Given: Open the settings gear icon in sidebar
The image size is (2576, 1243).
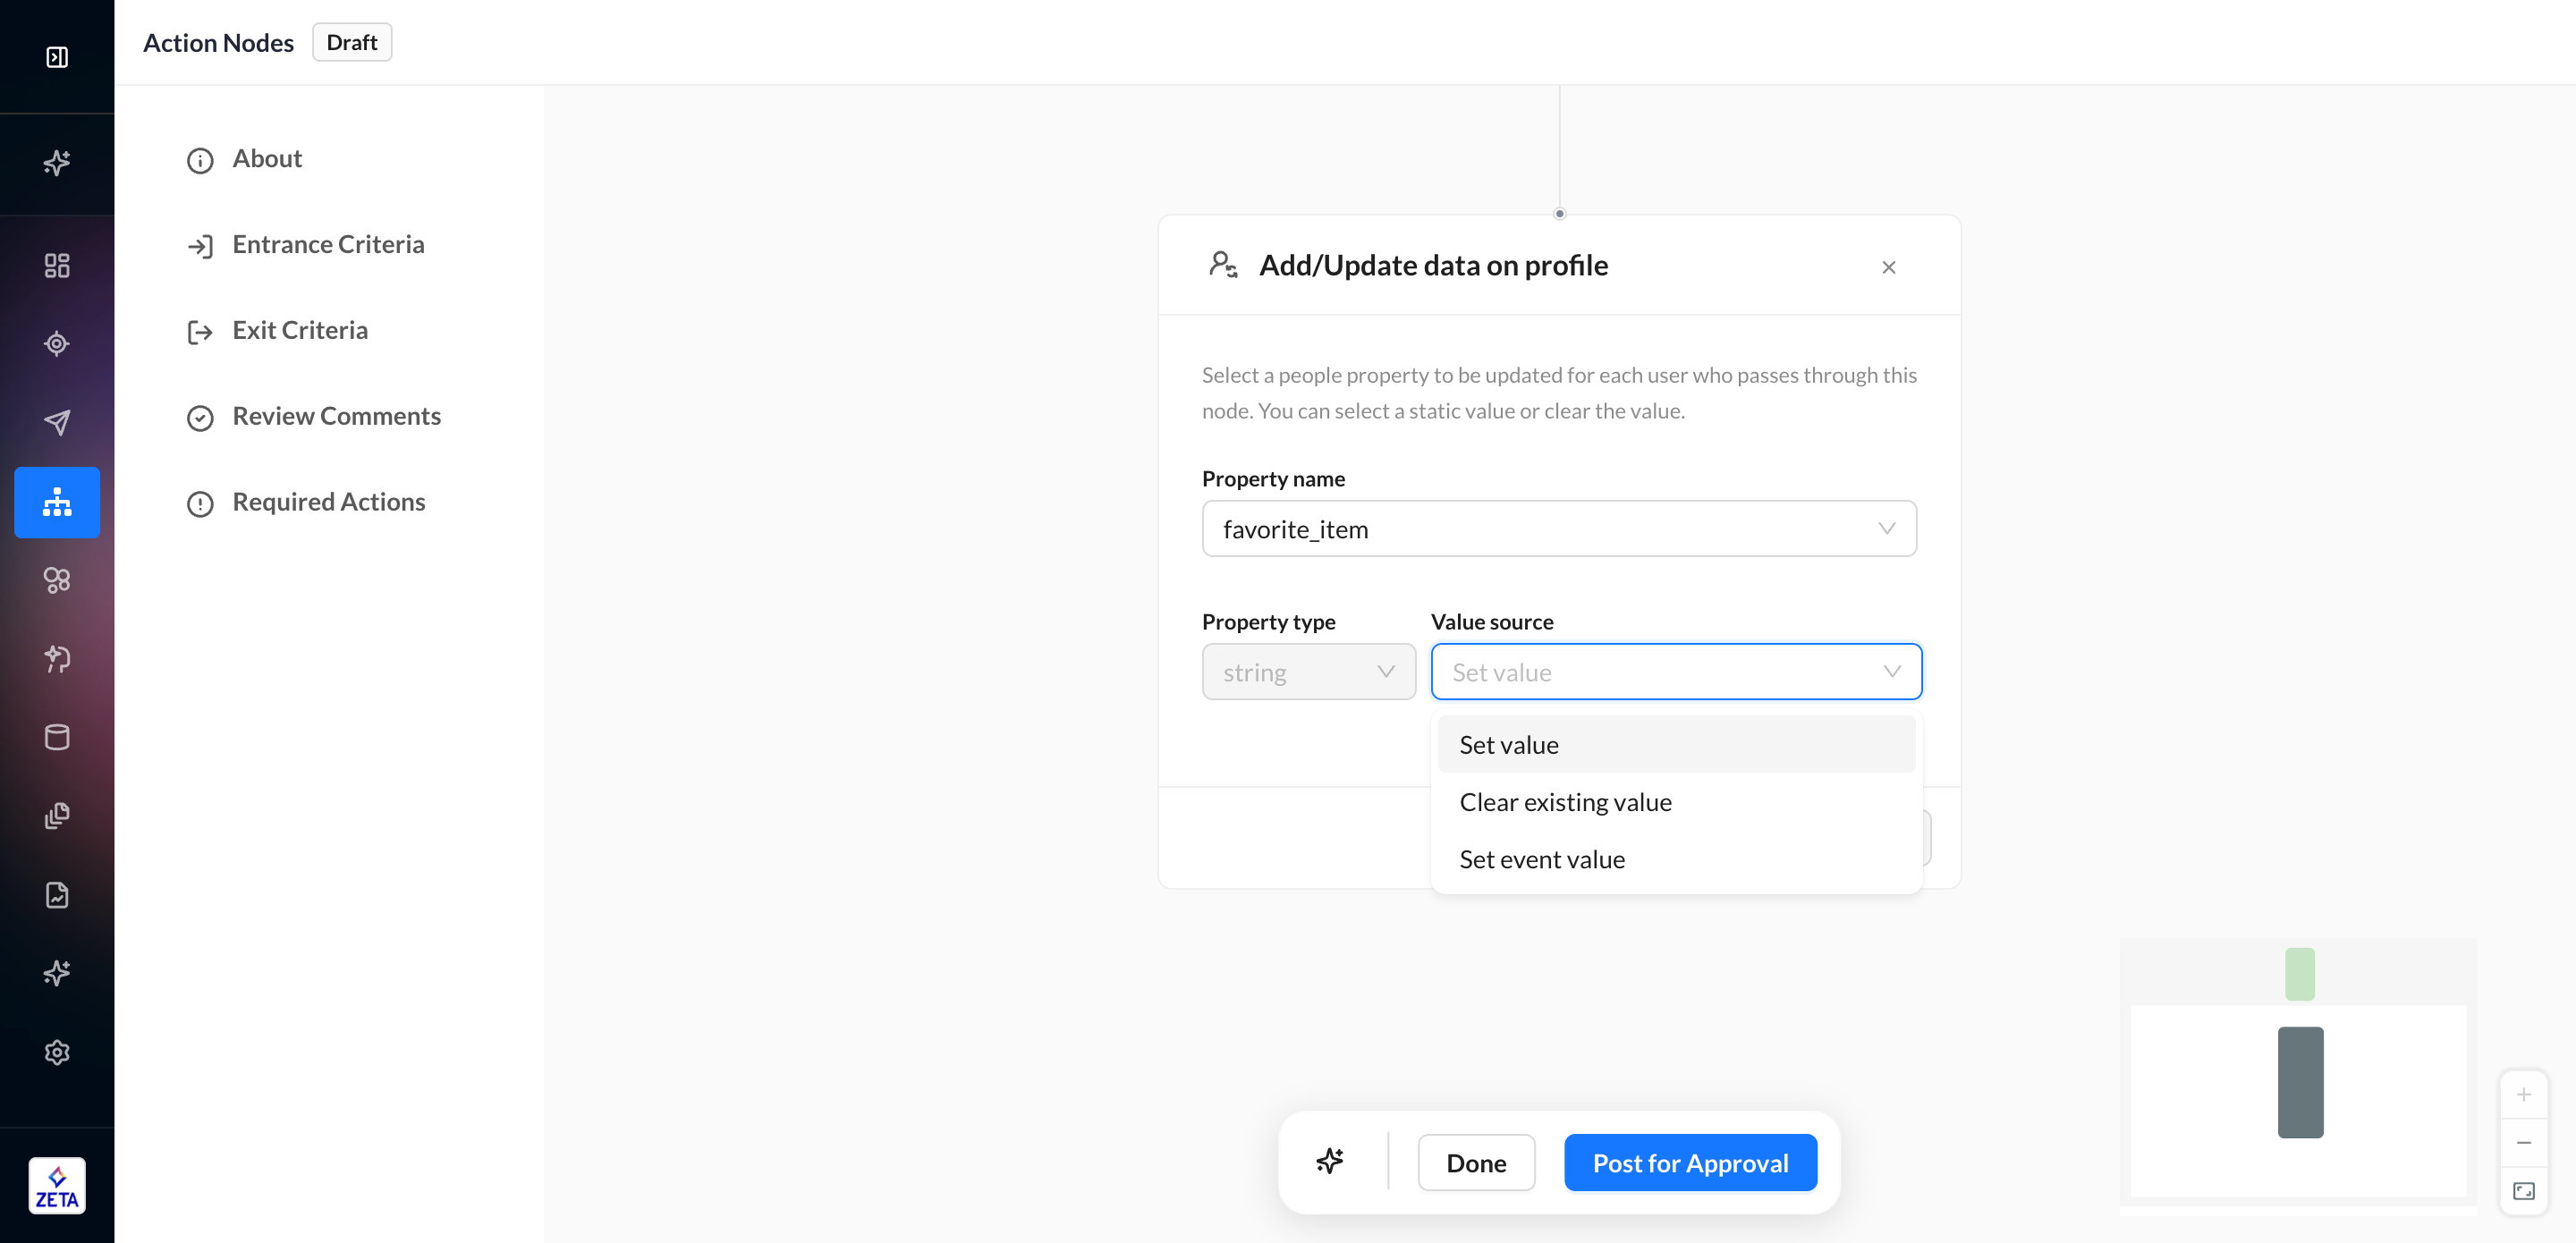Looking at the screenshot, I should (57, 1052).
